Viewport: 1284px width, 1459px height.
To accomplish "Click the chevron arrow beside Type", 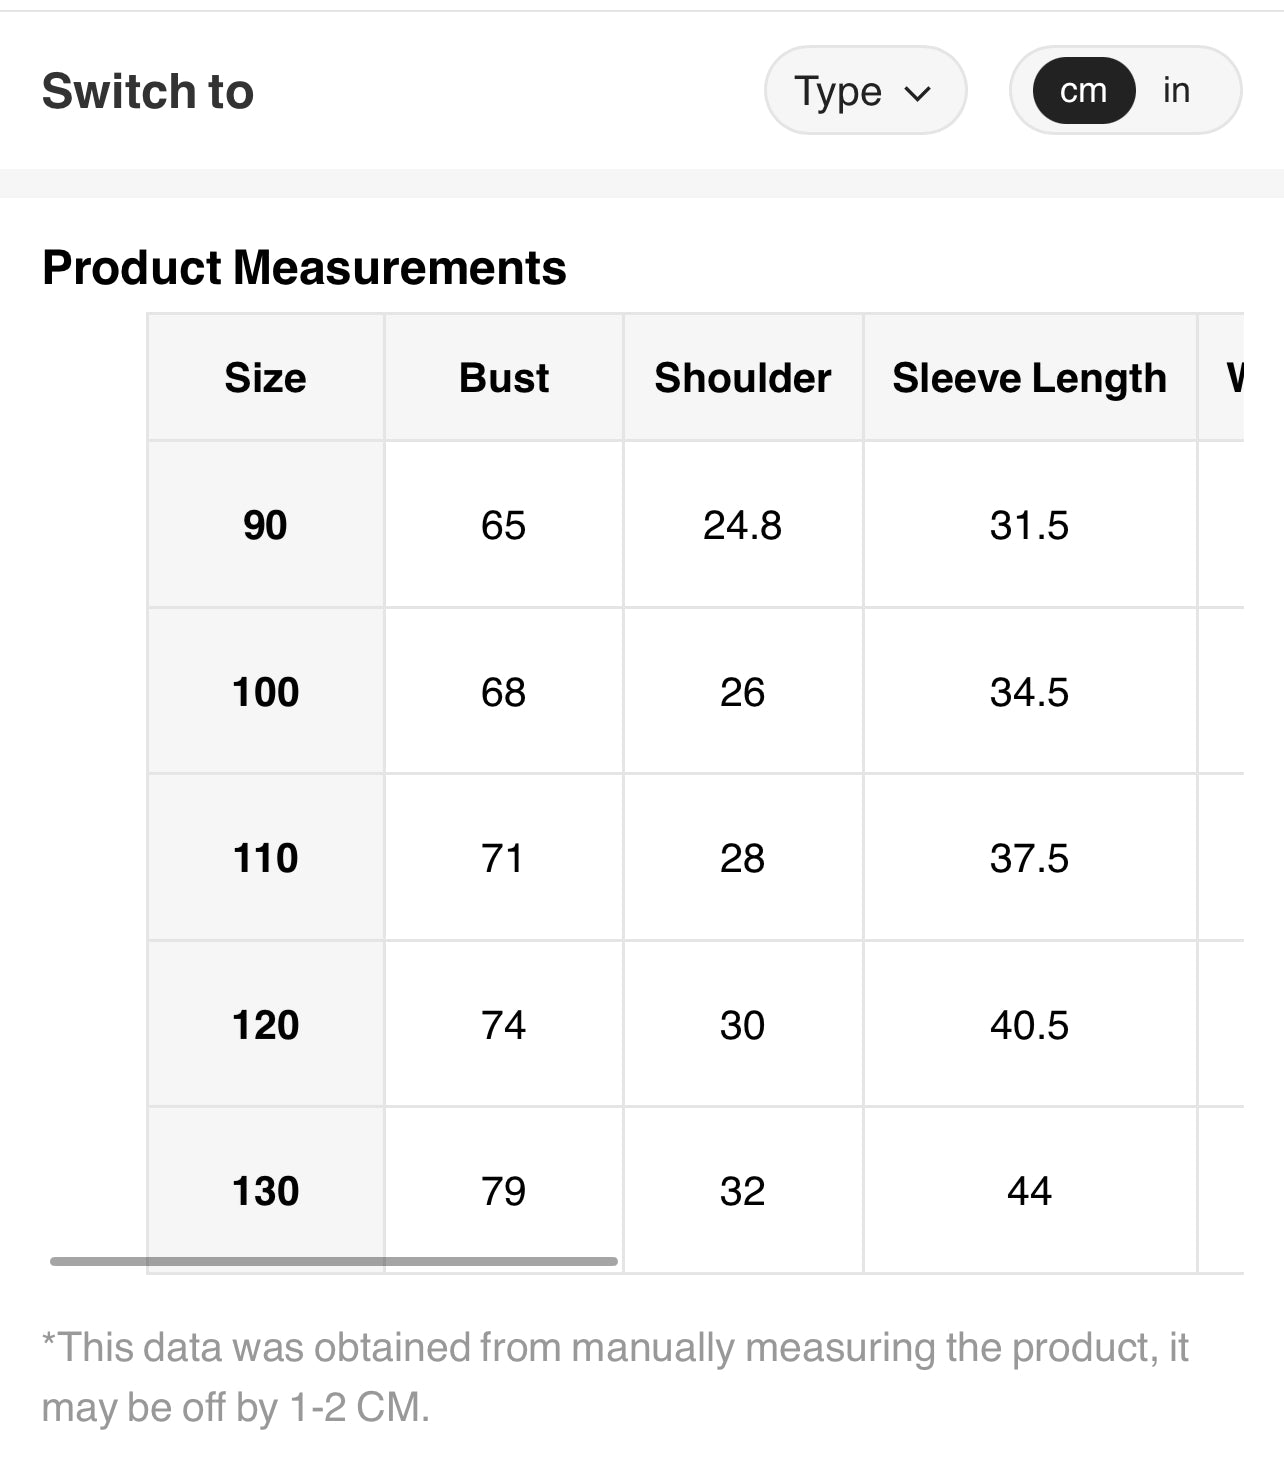I will pyautogui.click(x=917, y=94).
